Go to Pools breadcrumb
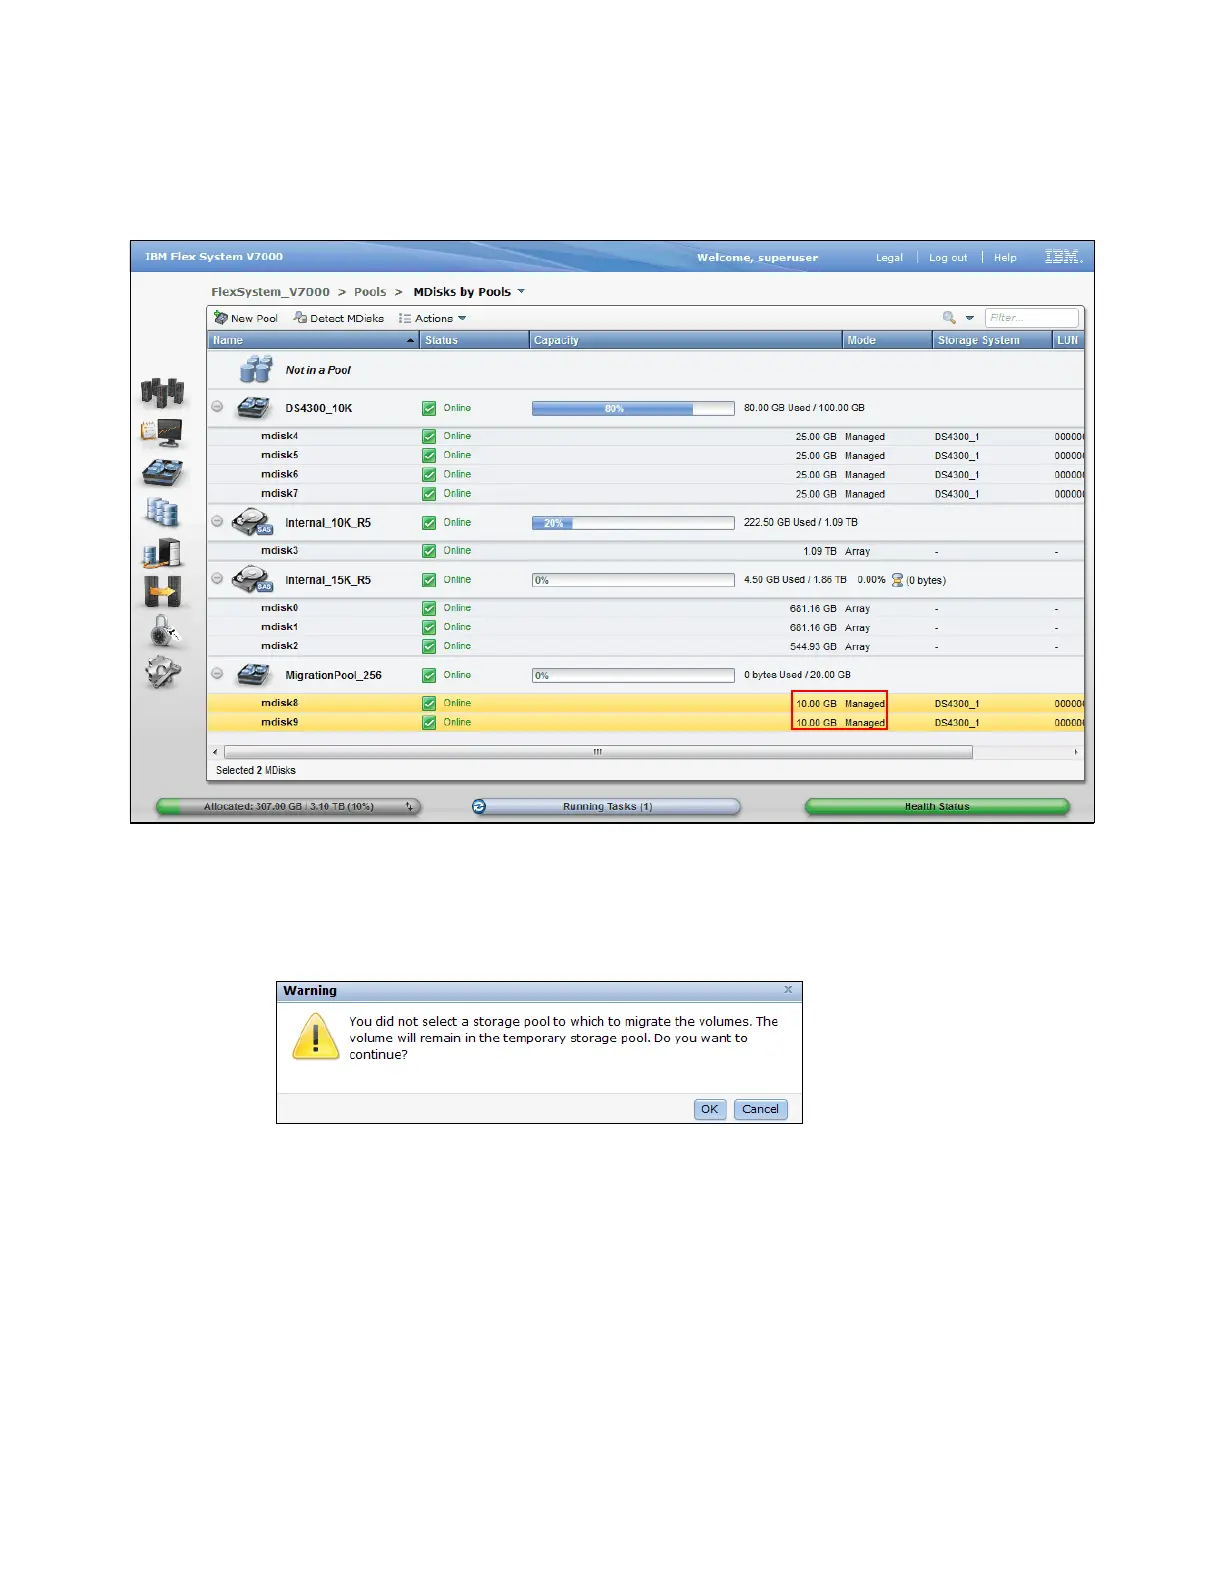1224x1584 pixels. (x=370, y=292)
